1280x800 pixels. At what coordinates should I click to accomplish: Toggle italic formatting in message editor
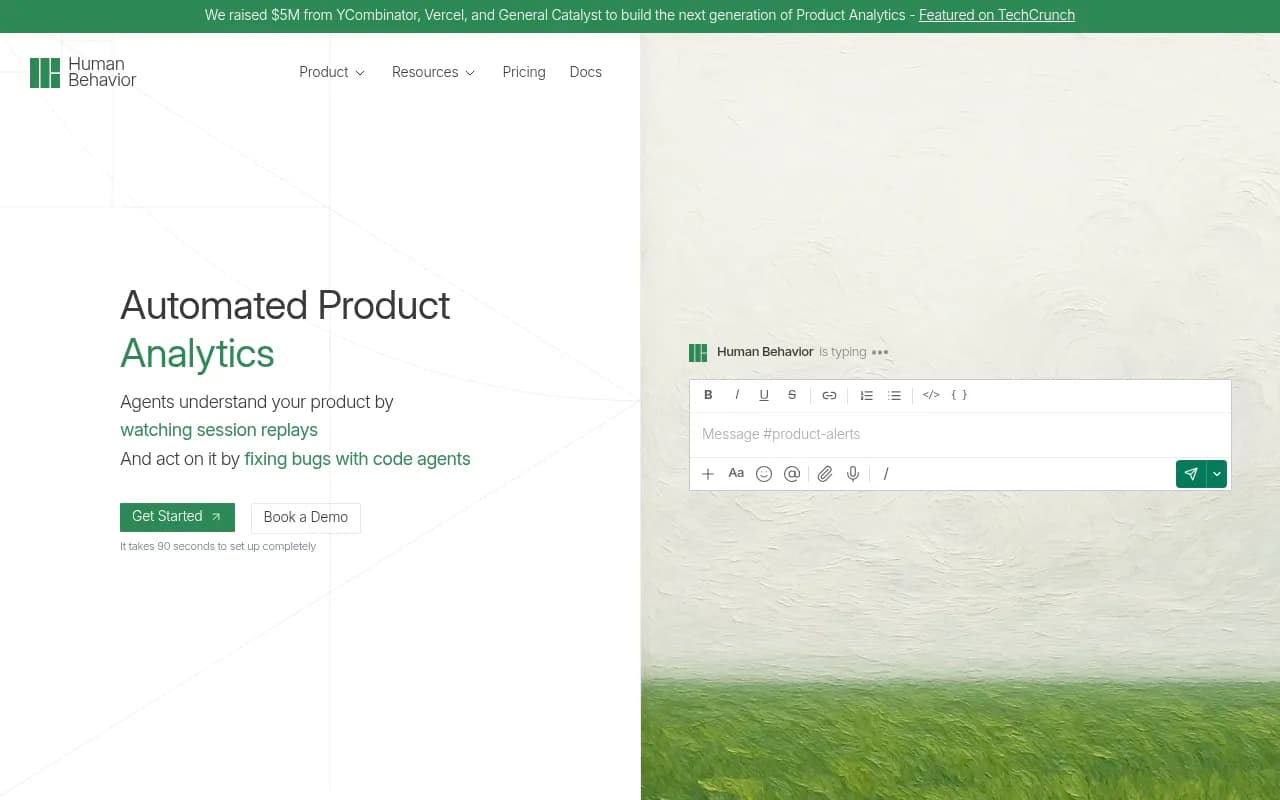click(x=737, y=395)
